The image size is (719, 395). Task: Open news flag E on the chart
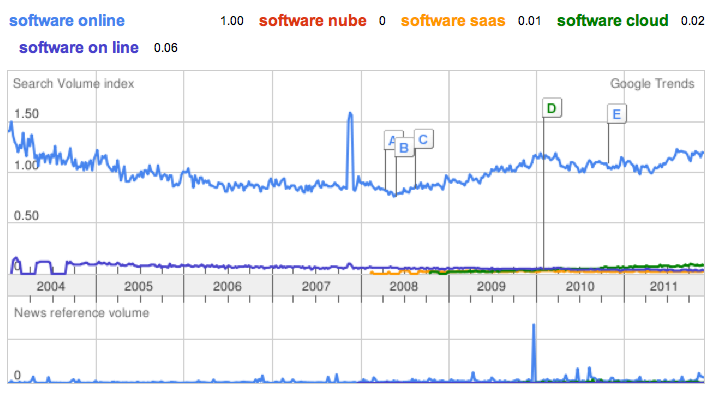617,114
